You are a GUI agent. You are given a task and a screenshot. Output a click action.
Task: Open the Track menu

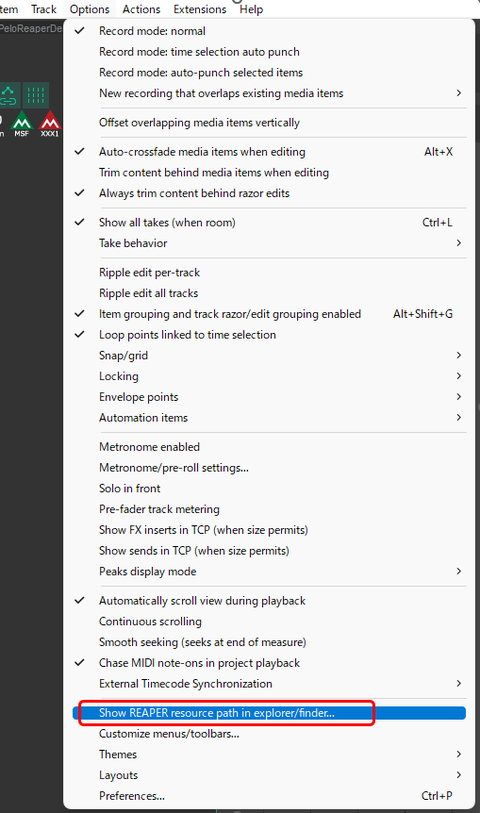pos(44,9)
